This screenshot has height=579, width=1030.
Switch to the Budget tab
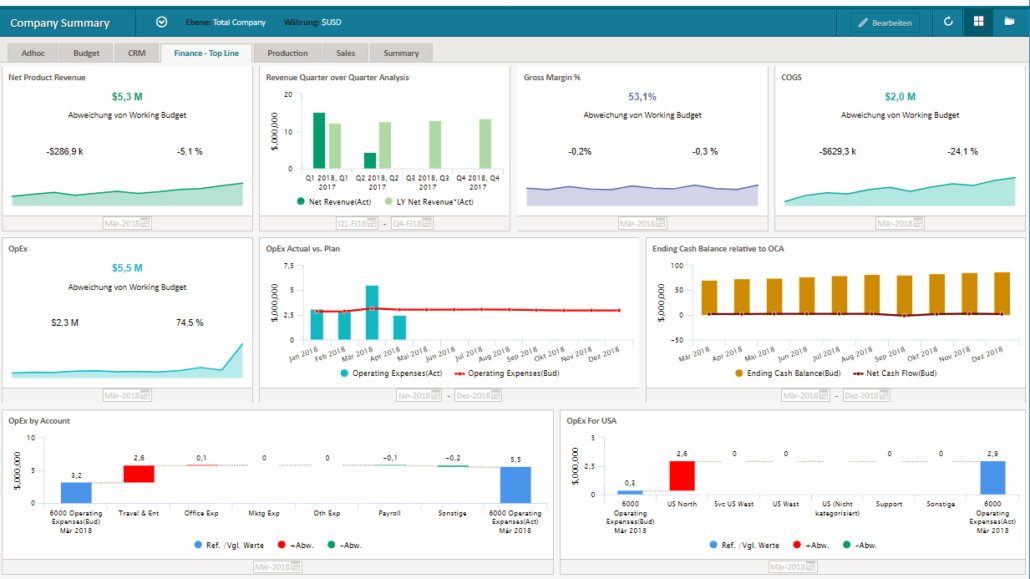pyautogui.click(x=86, y=53)
